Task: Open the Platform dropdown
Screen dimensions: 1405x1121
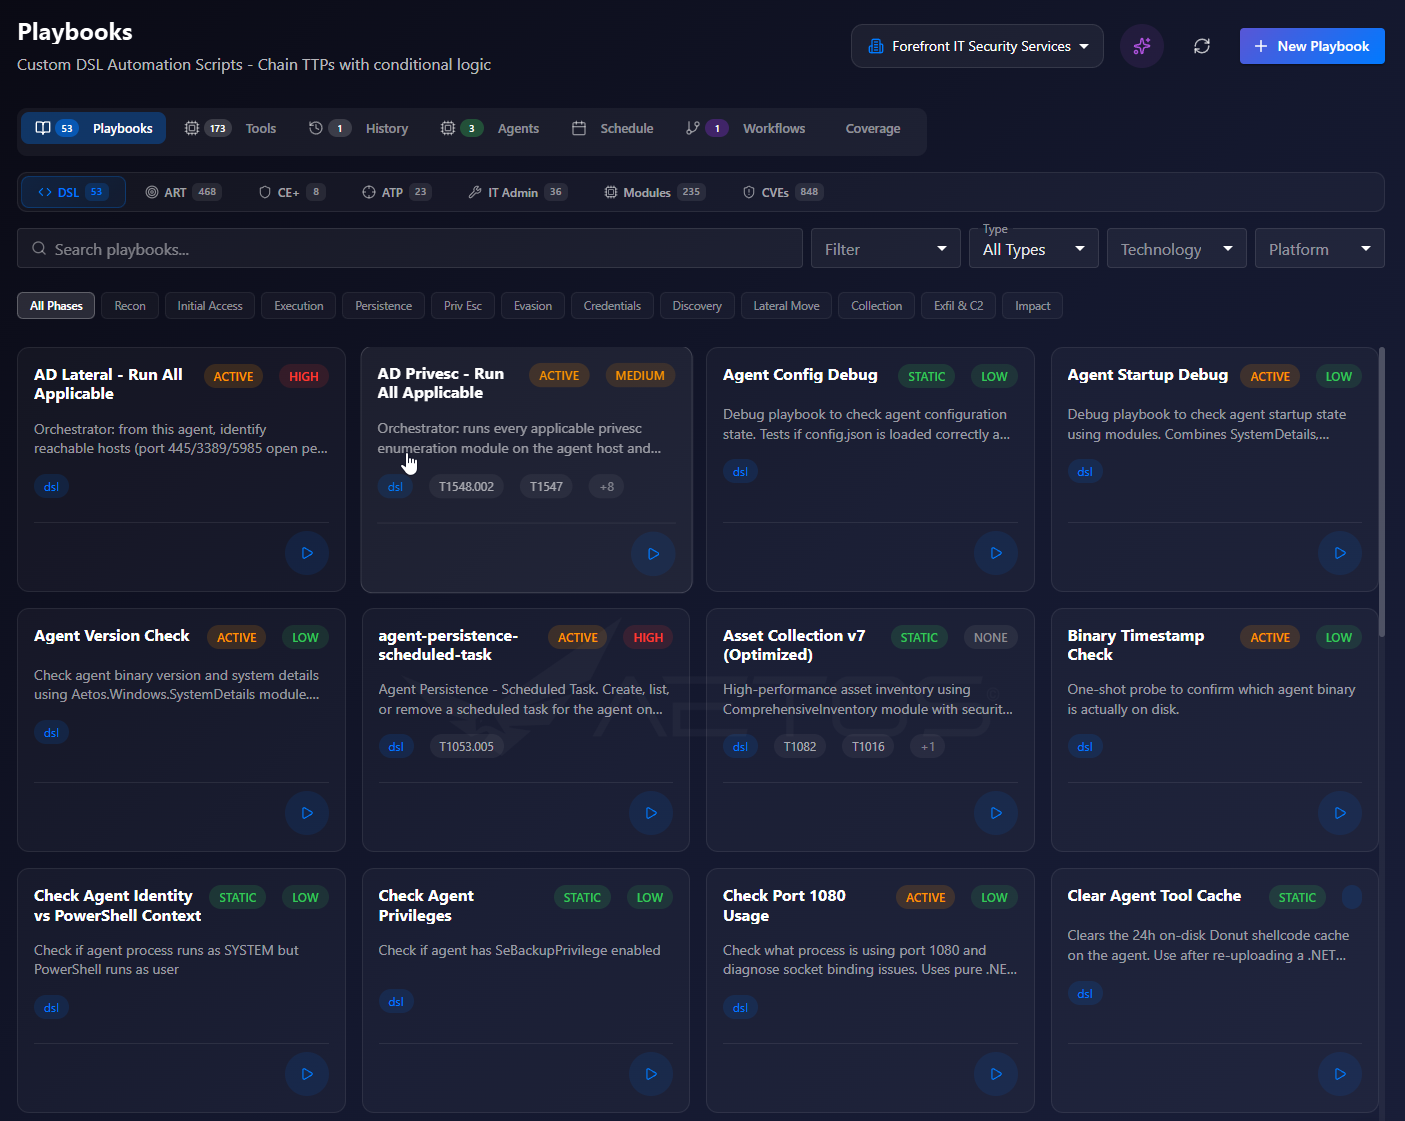Action: [x=1320, y=249]
